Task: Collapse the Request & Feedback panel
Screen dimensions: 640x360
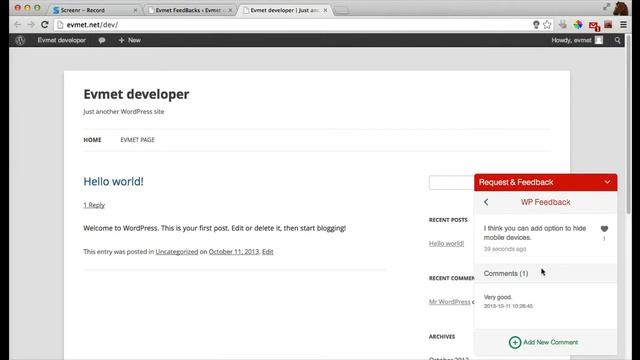Action: tap(607, 182)
